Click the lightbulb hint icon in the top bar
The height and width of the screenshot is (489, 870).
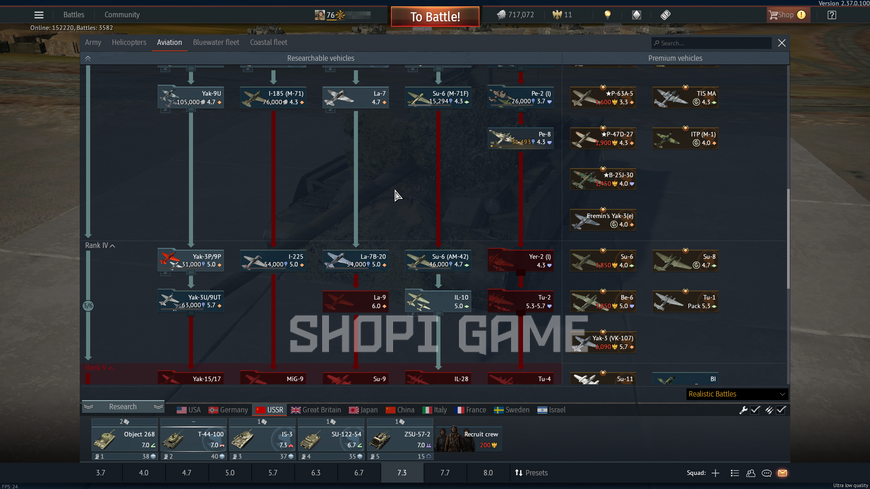608,15
